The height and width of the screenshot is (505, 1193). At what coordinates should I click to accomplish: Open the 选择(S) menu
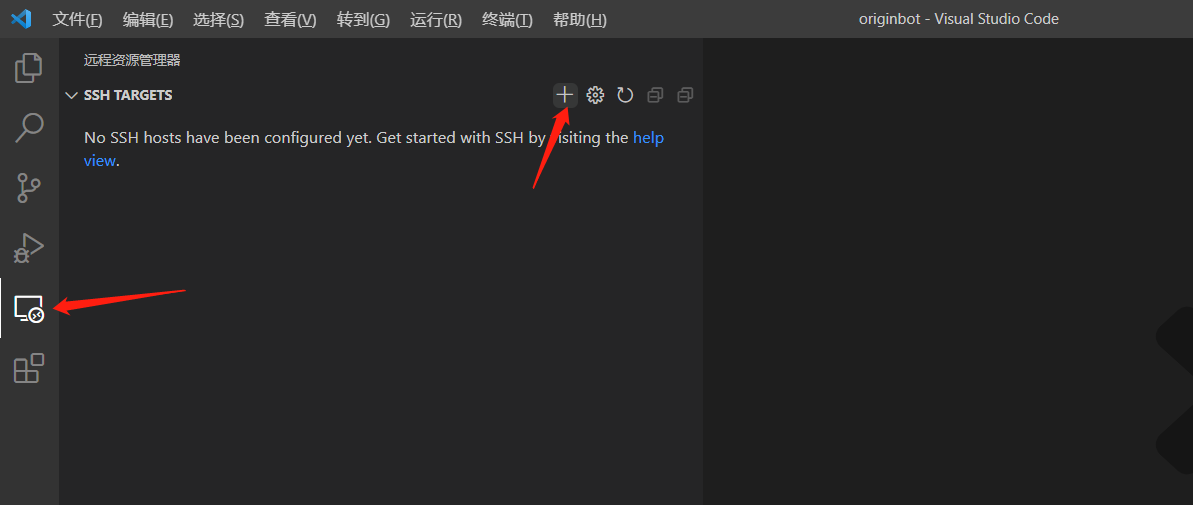click(218, 20)
